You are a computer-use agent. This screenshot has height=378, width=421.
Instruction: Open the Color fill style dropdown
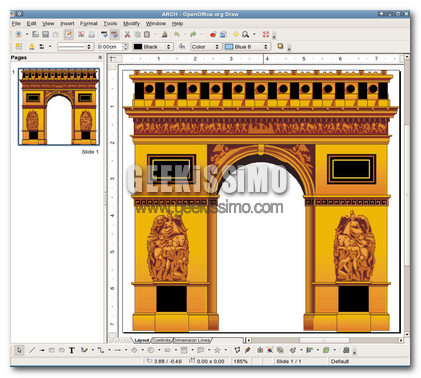[206, 47]
